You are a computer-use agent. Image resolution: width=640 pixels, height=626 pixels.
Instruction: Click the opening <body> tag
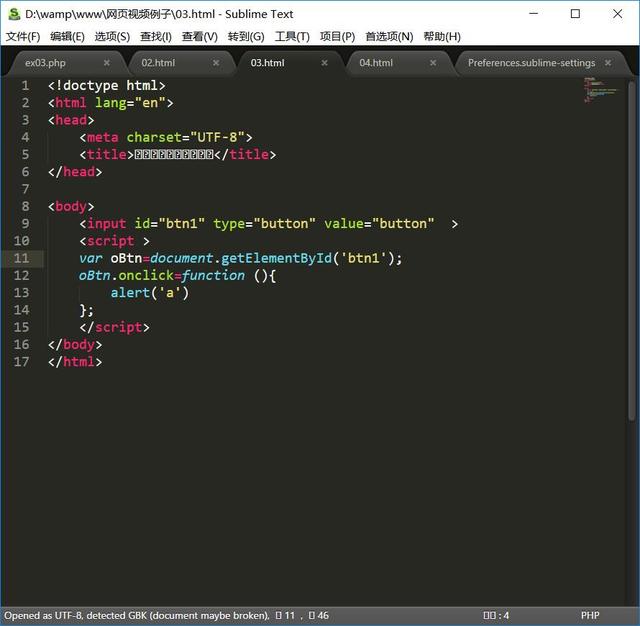pyautogui.click(x=71, y=206)
